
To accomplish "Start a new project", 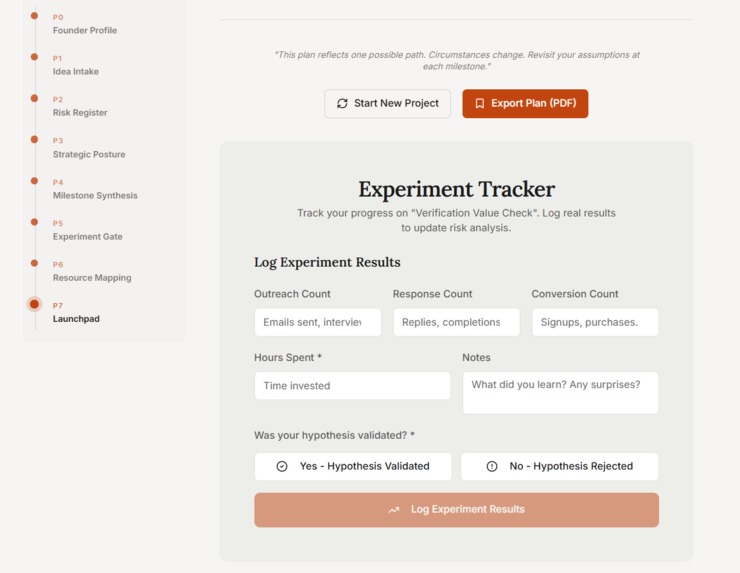I will coord(387,103).
